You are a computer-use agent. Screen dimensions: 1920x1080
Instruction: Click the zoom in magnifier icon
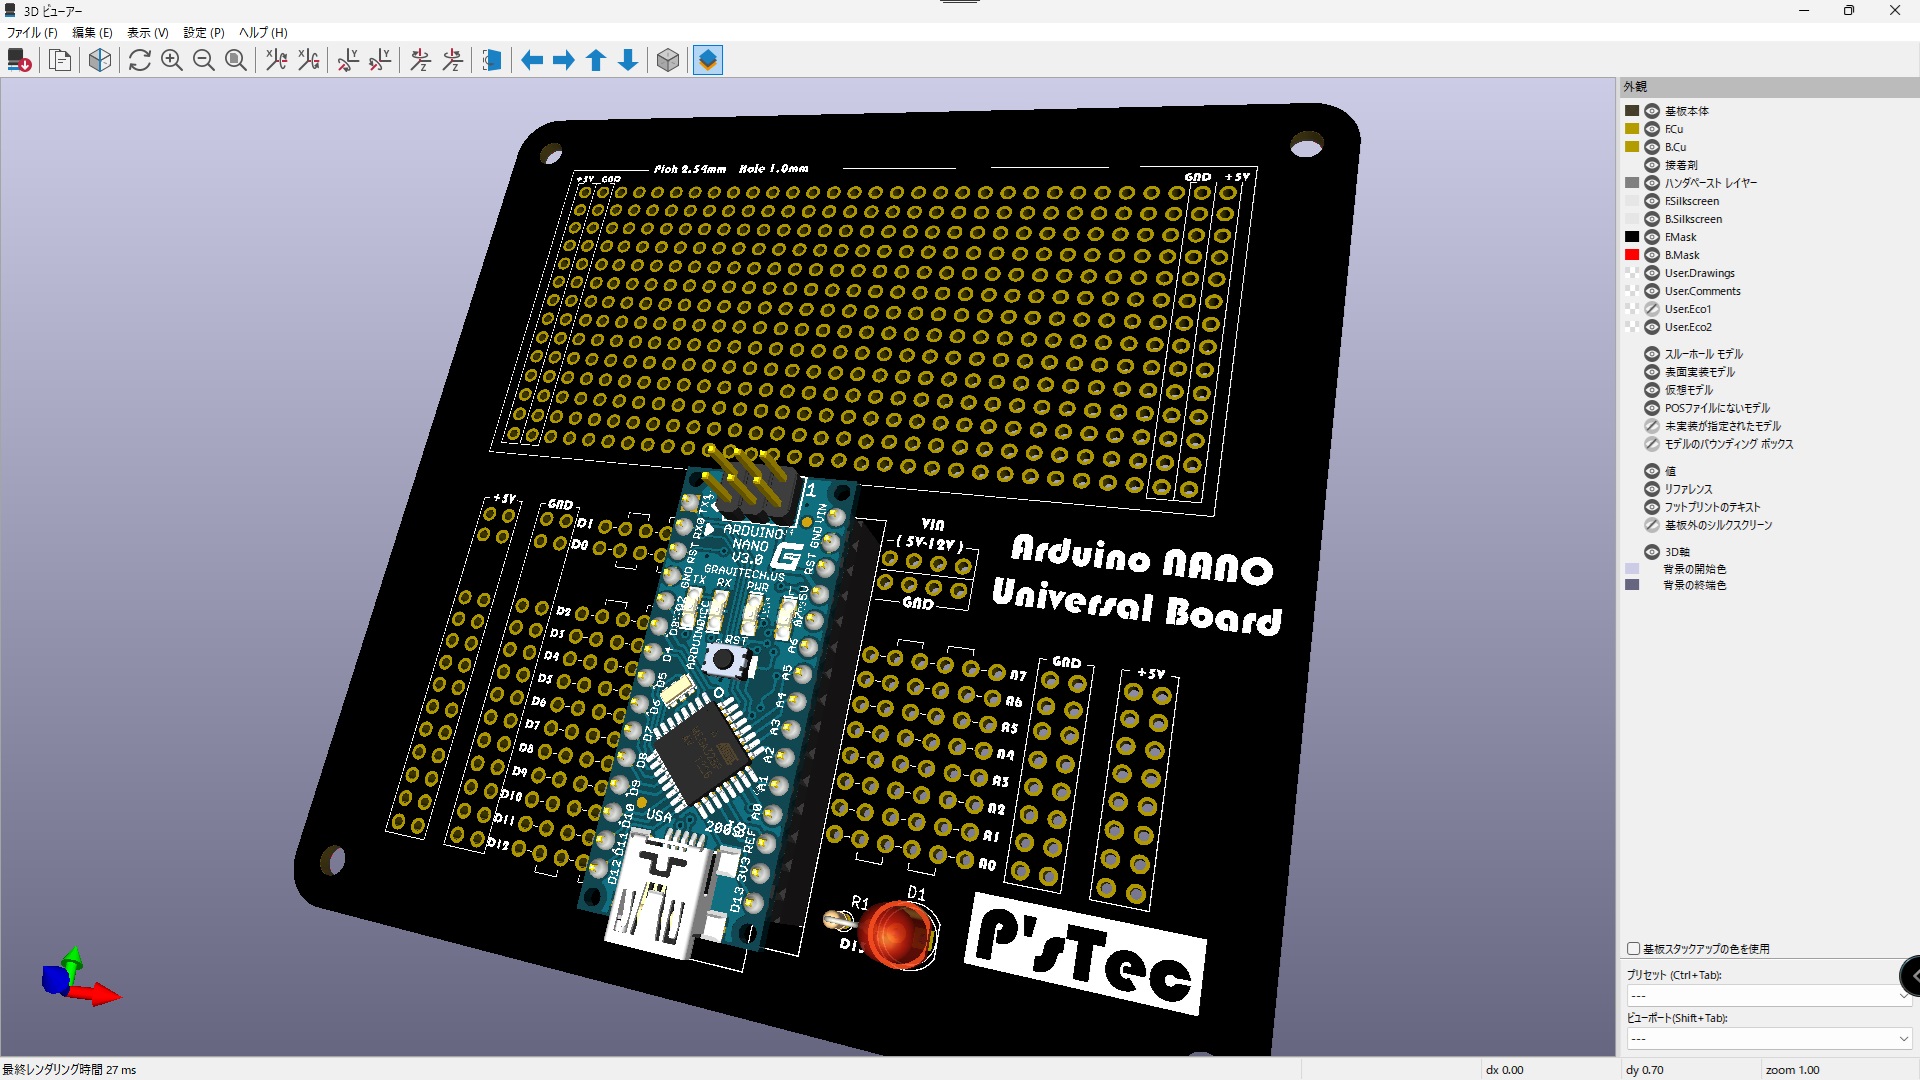point(172,61)
